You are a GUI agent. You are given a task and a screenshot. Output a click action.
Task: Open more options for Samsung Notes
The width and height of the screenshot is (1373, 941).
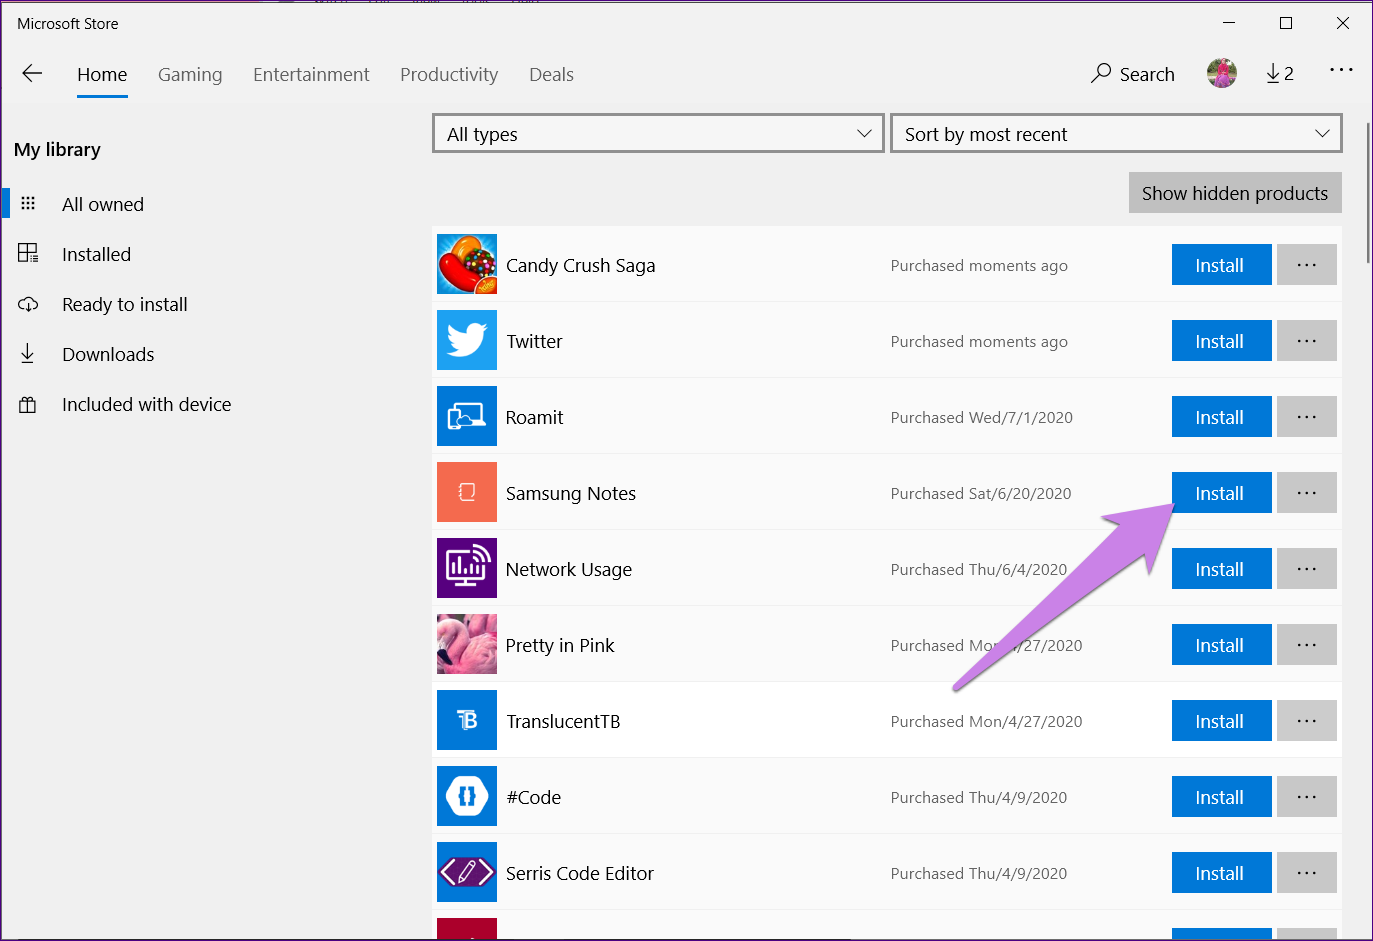tap(1307, 493)
